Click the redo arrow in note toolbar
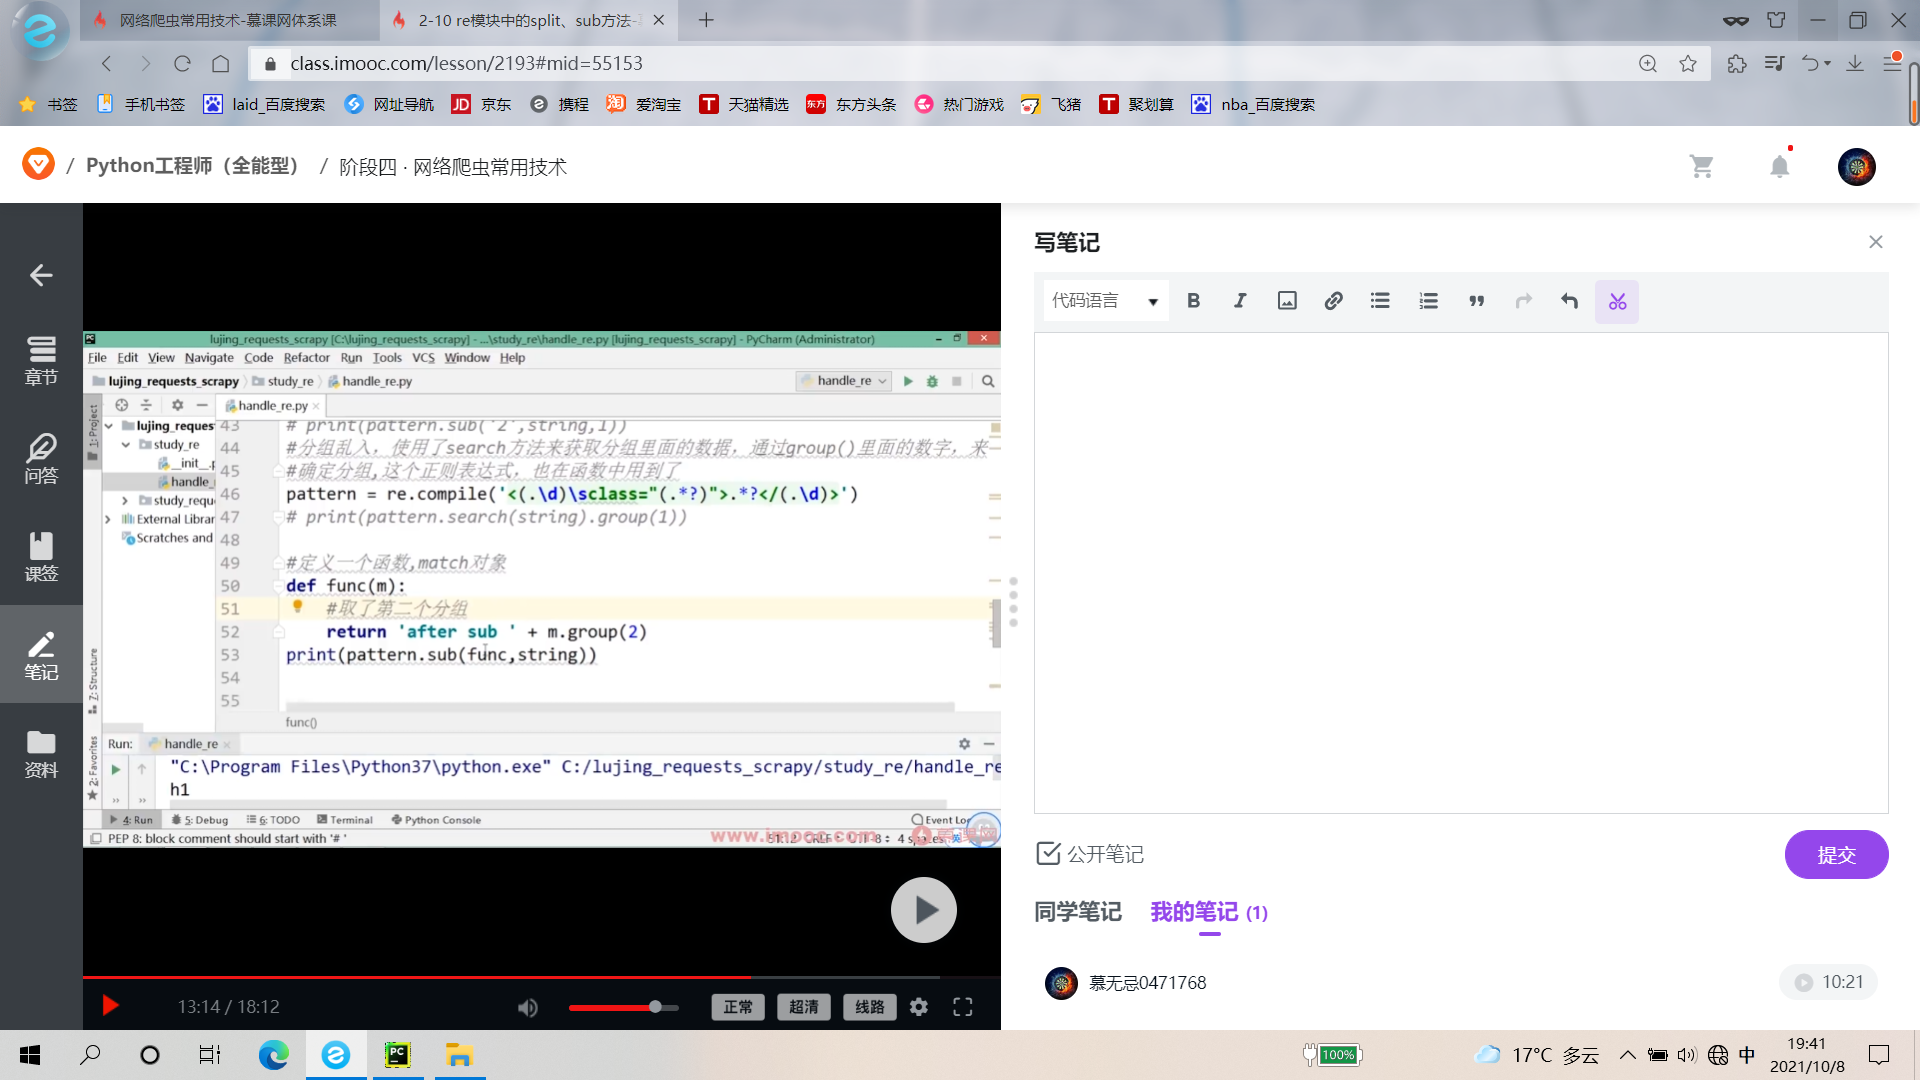This screenshot has height=1080, width=1920. pyautogui.click(x=1523, y=301)
